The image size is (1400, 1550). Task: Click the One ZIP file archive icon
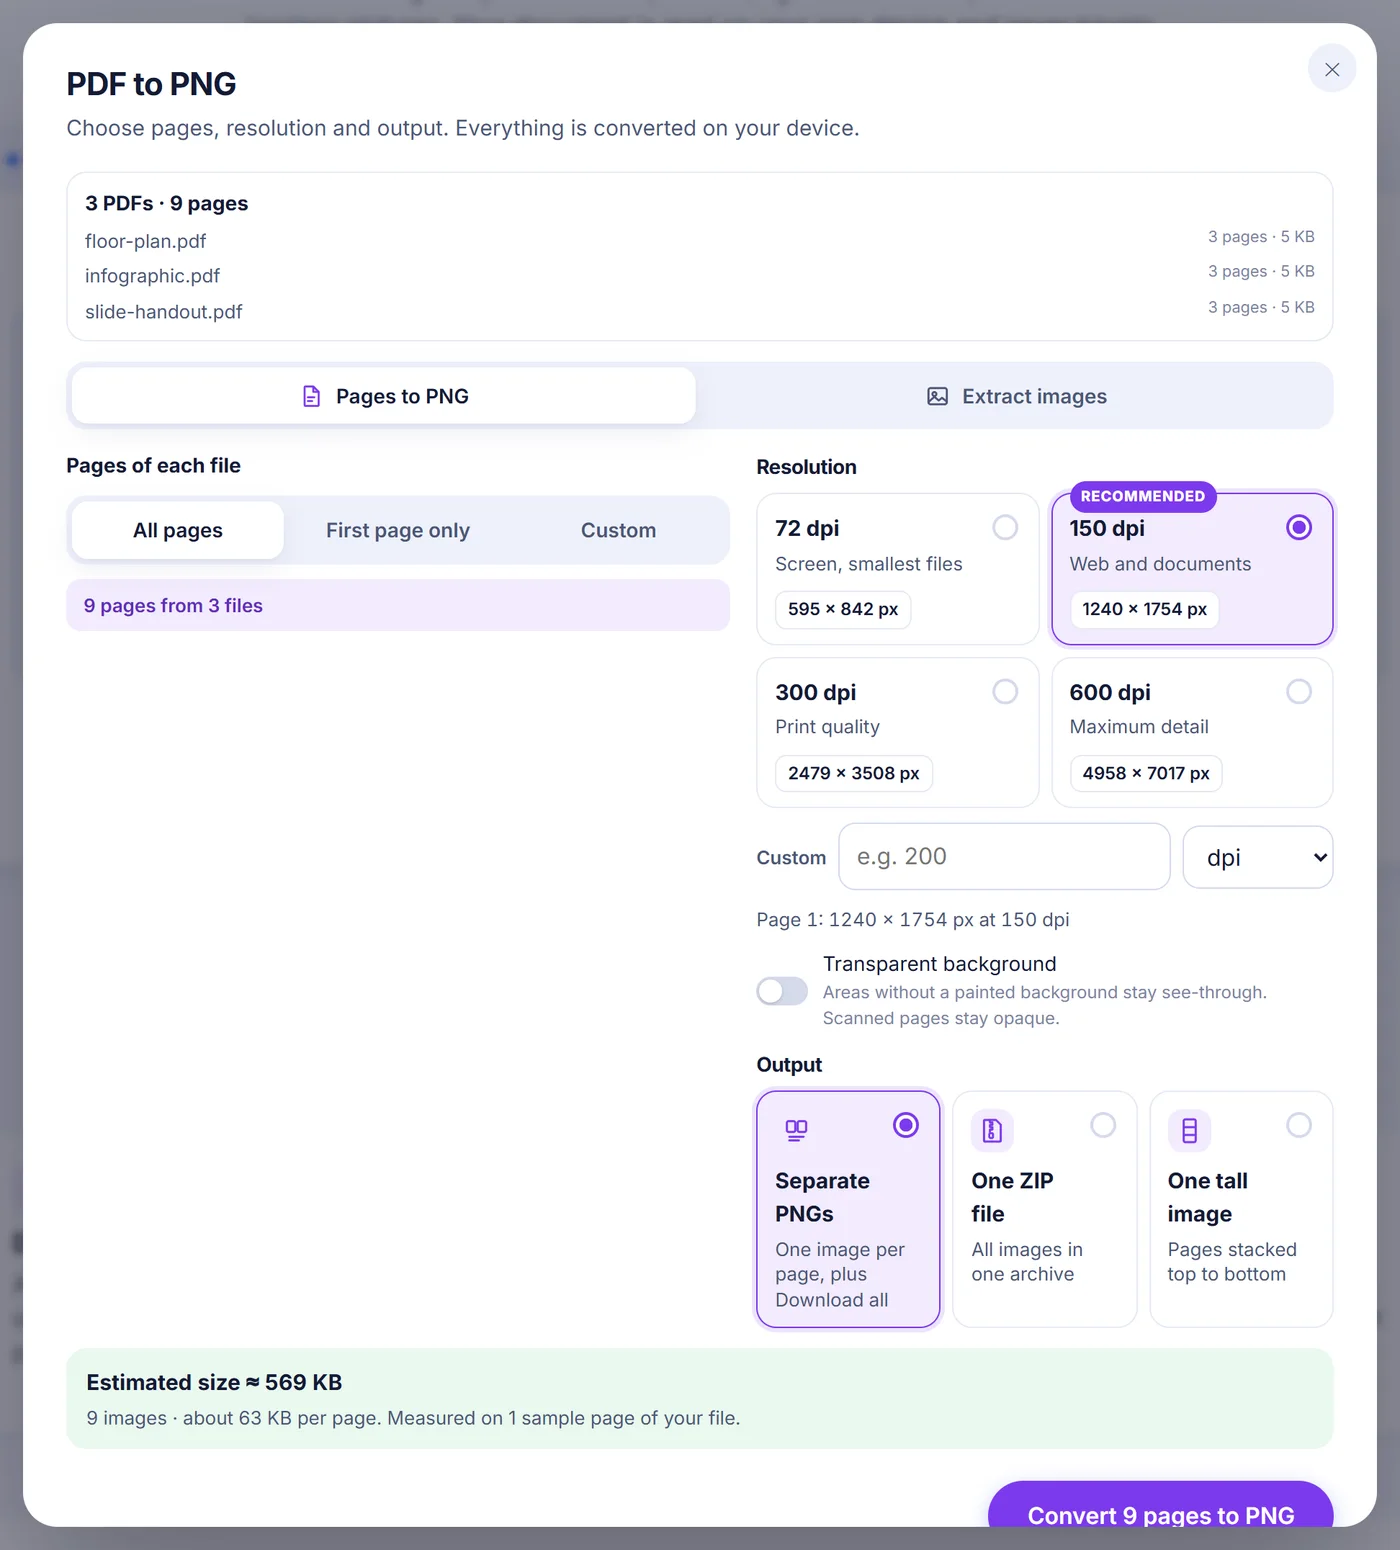tap(992, 1131)
